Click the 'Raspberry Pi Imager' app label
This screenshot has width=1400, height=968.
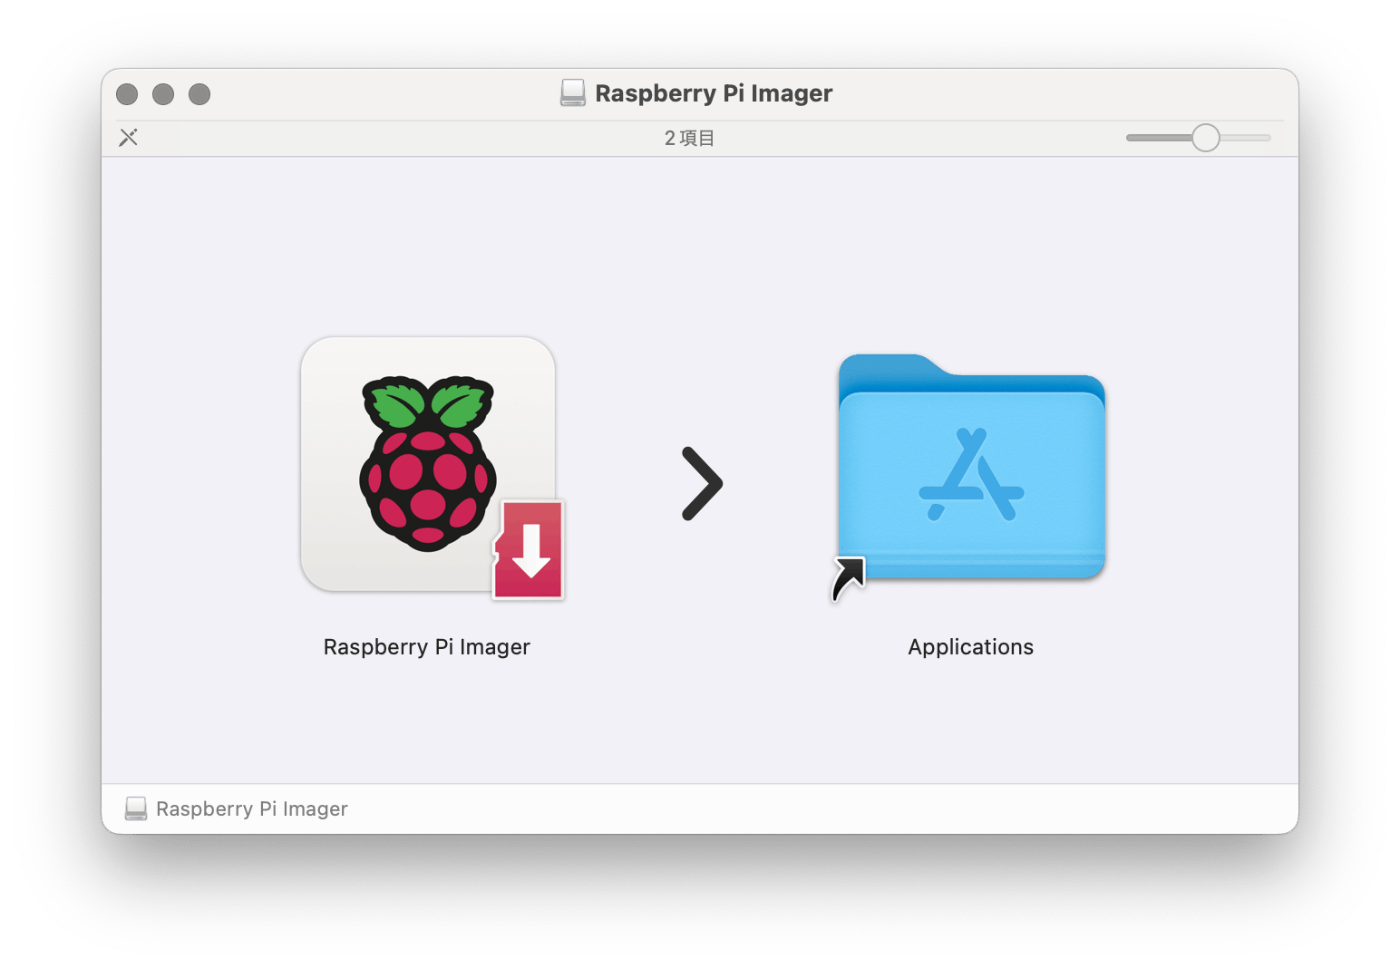[x=427, y=647]
